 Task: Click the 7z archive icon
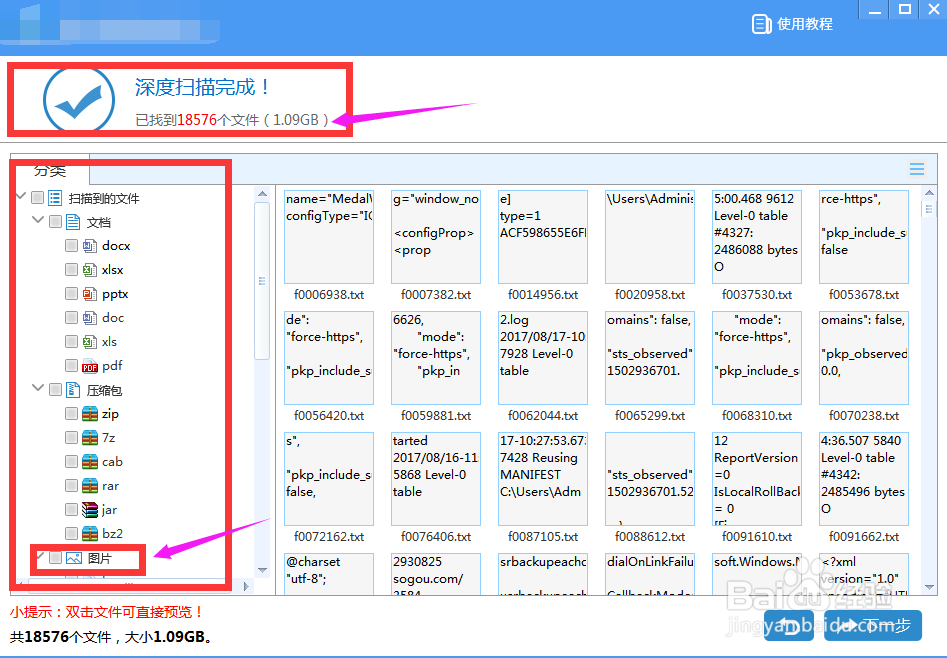(x=89, y=437)
